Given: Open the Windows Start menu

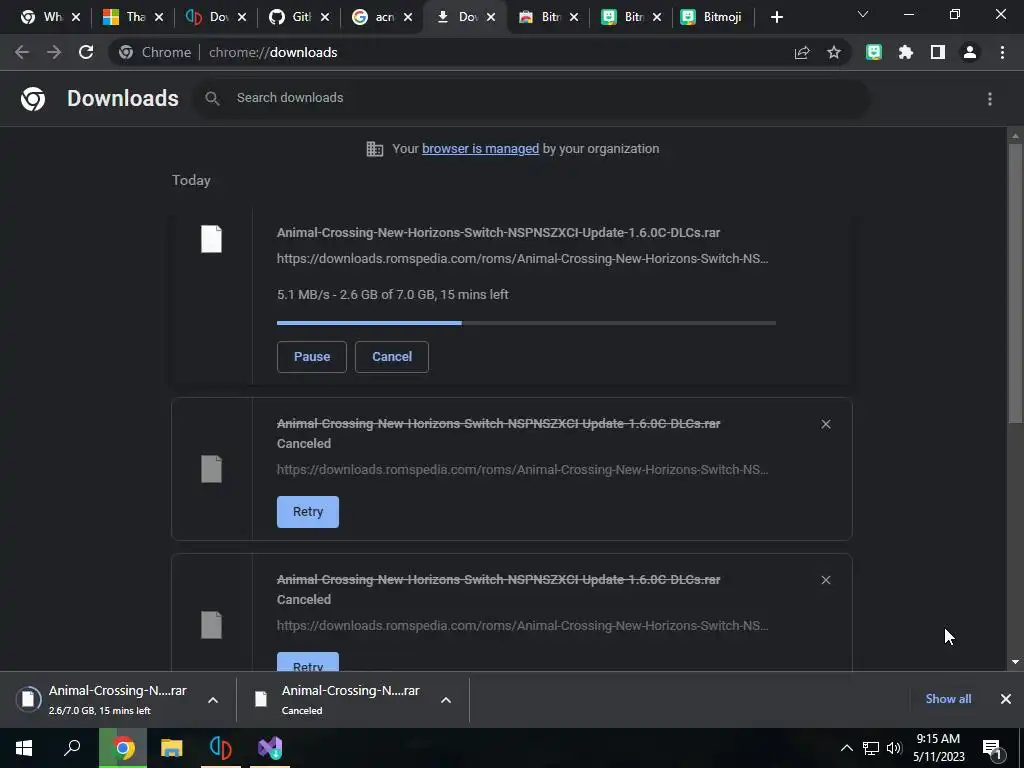Looking at the screenshot, I should pos(24,748).
